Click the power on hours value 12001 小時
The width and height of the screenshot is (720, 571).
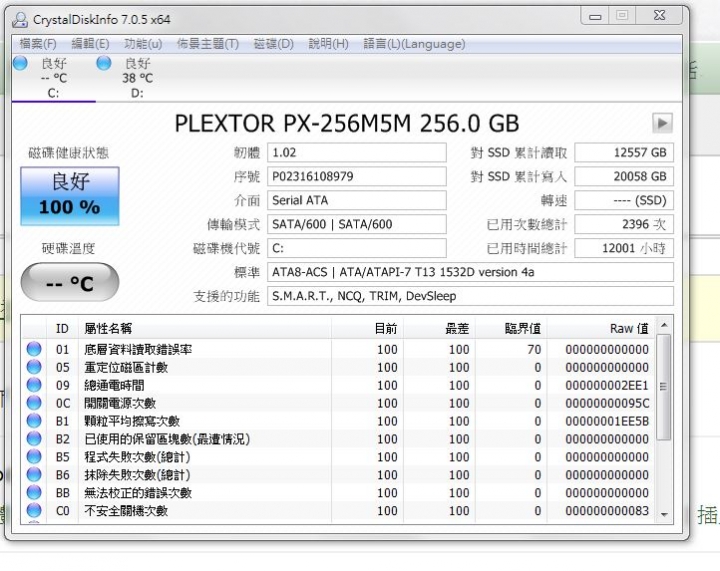pyautogui.click(x=624, y=248)
